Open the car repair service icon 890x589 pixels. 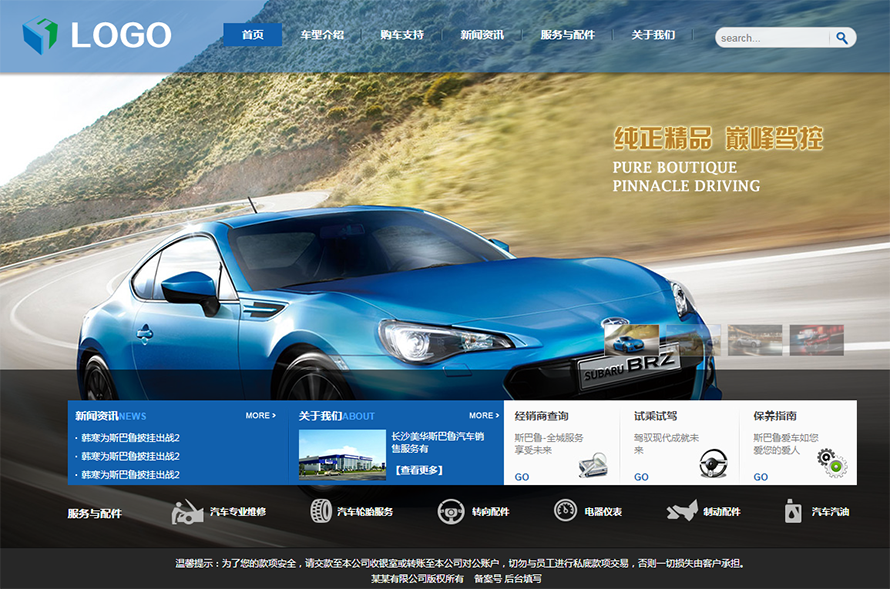[x=187, y=512]
